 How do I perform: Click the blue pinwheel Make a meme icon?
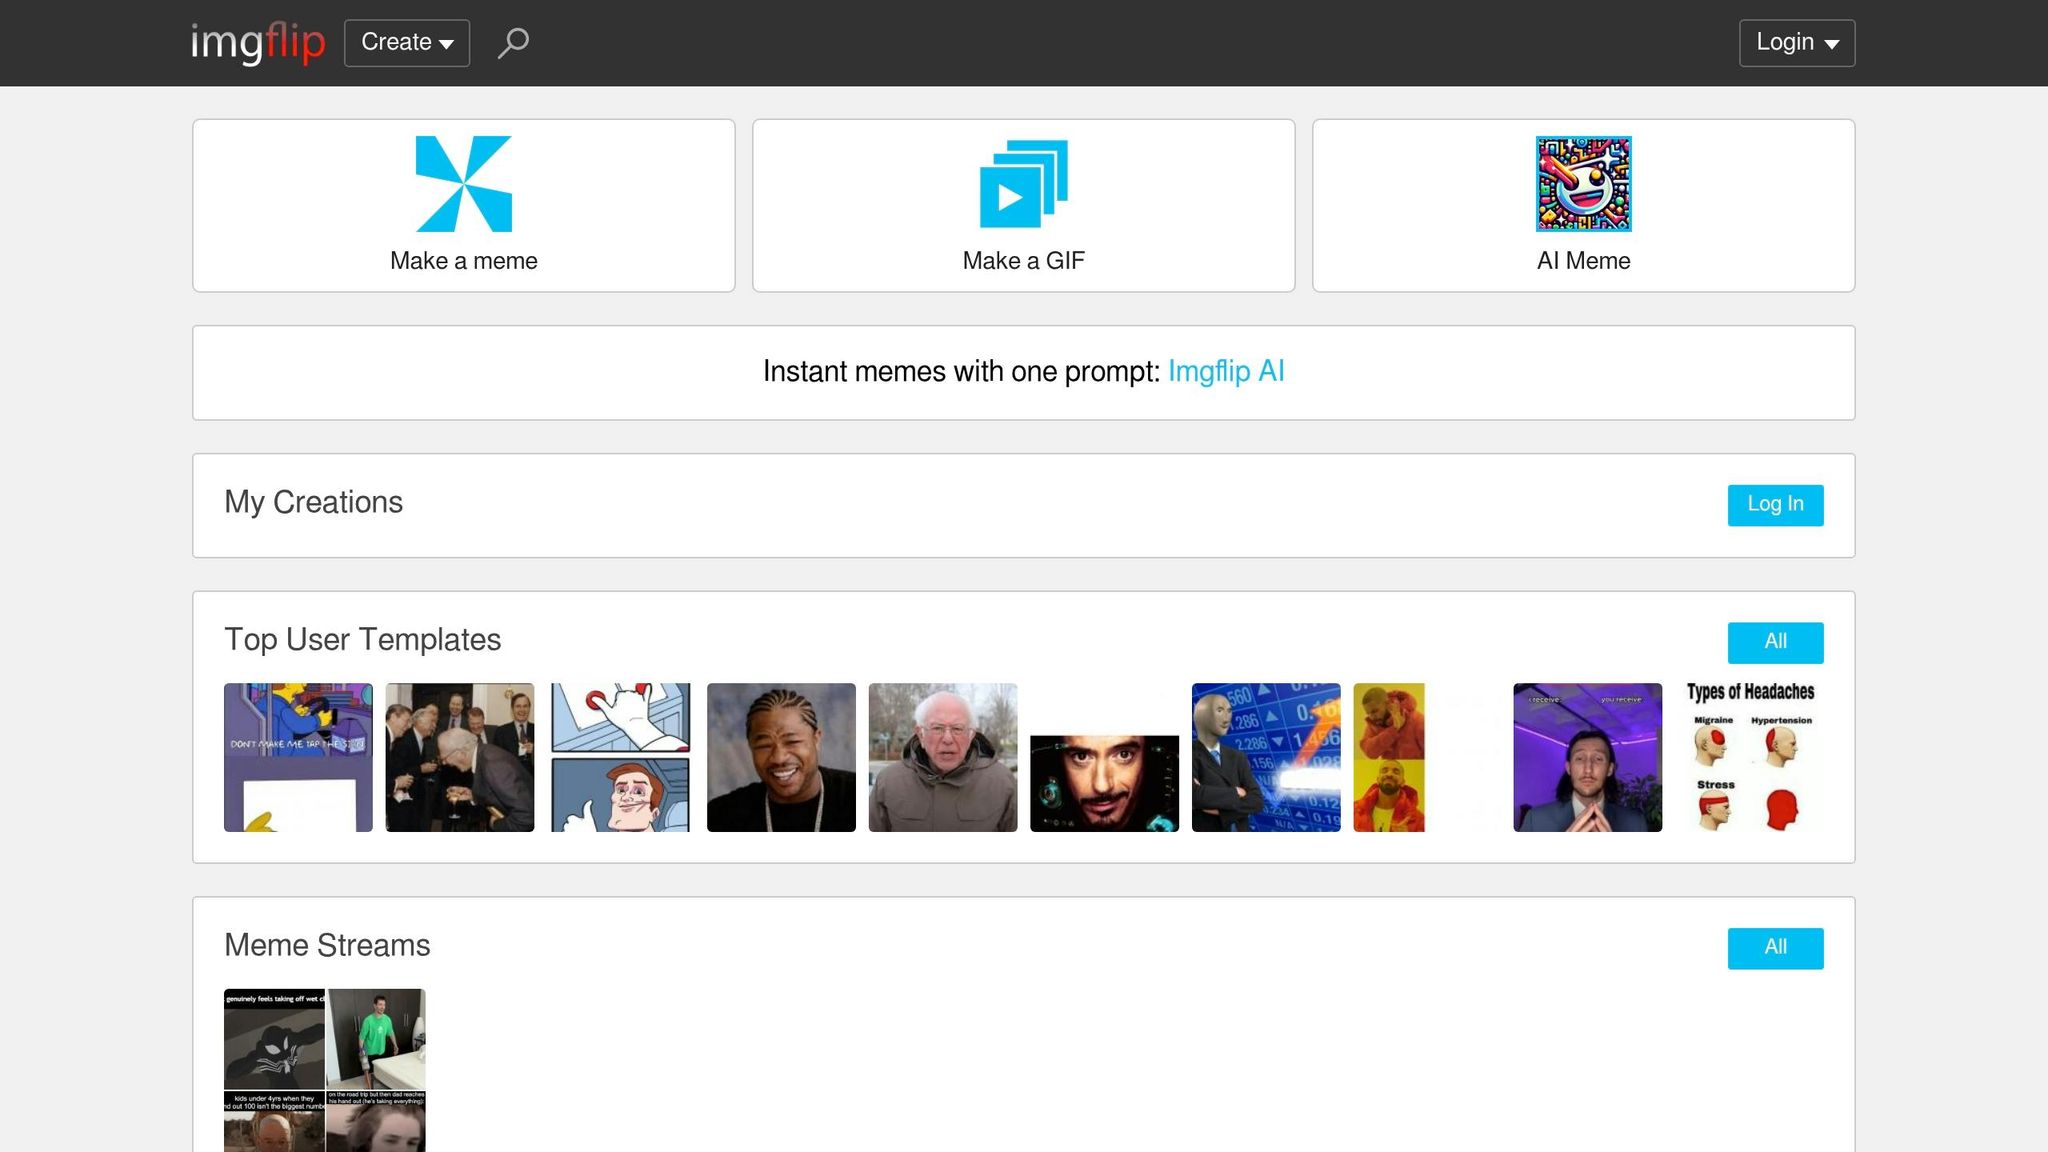(464, 184)
